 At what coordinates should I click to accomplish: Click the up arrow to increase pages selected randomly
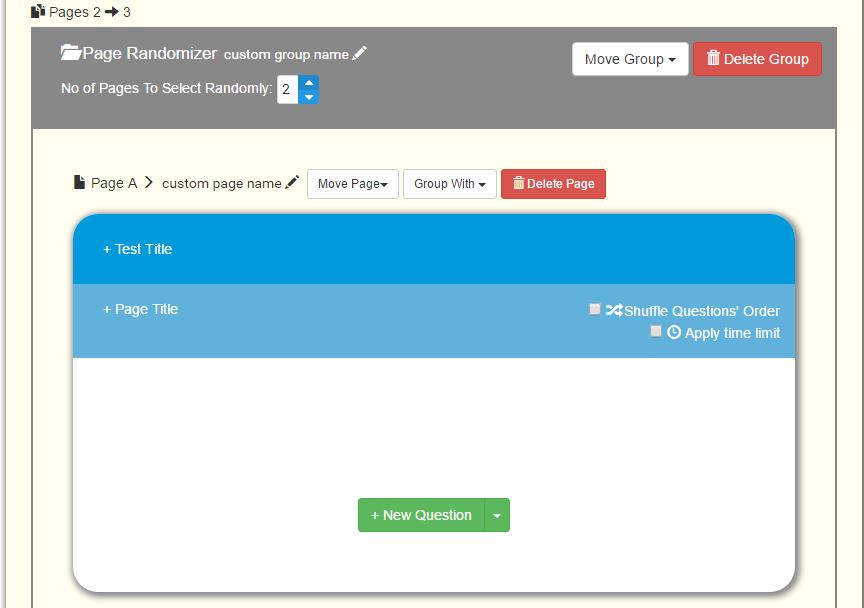click(x=308, y=84)
